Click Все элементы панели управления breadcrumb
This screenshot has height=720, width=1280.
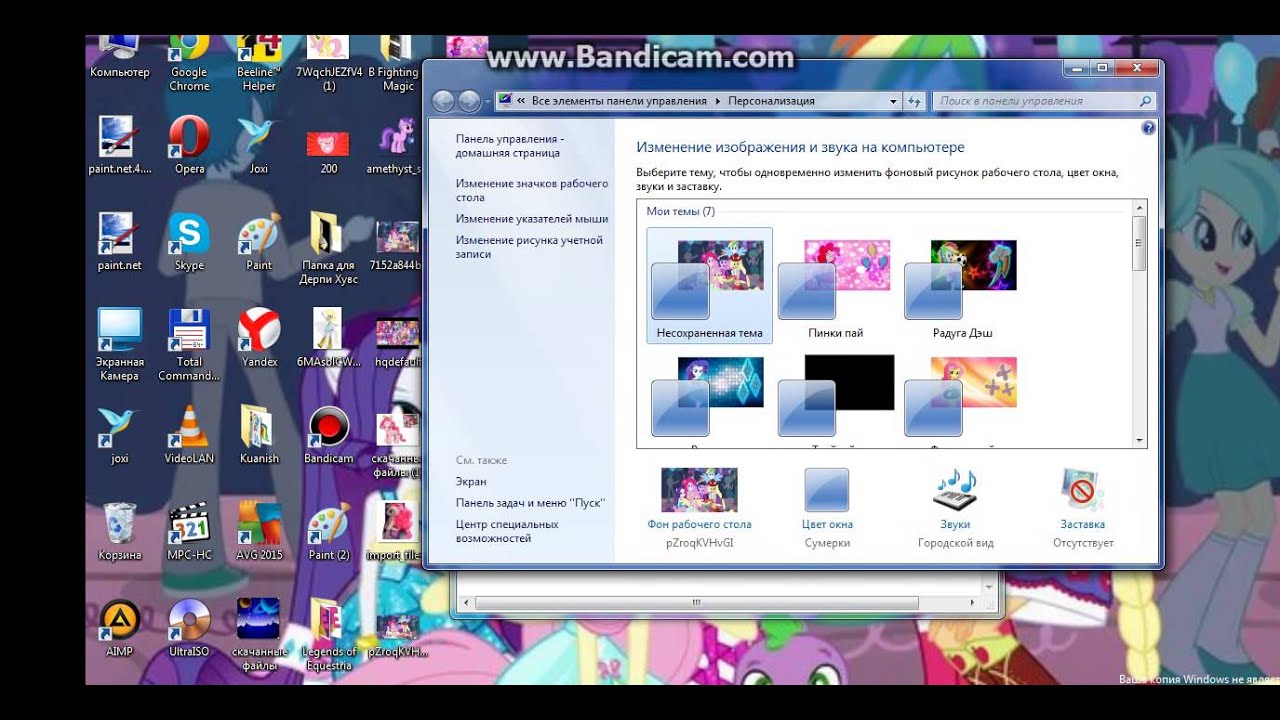(x=619, y=101)
